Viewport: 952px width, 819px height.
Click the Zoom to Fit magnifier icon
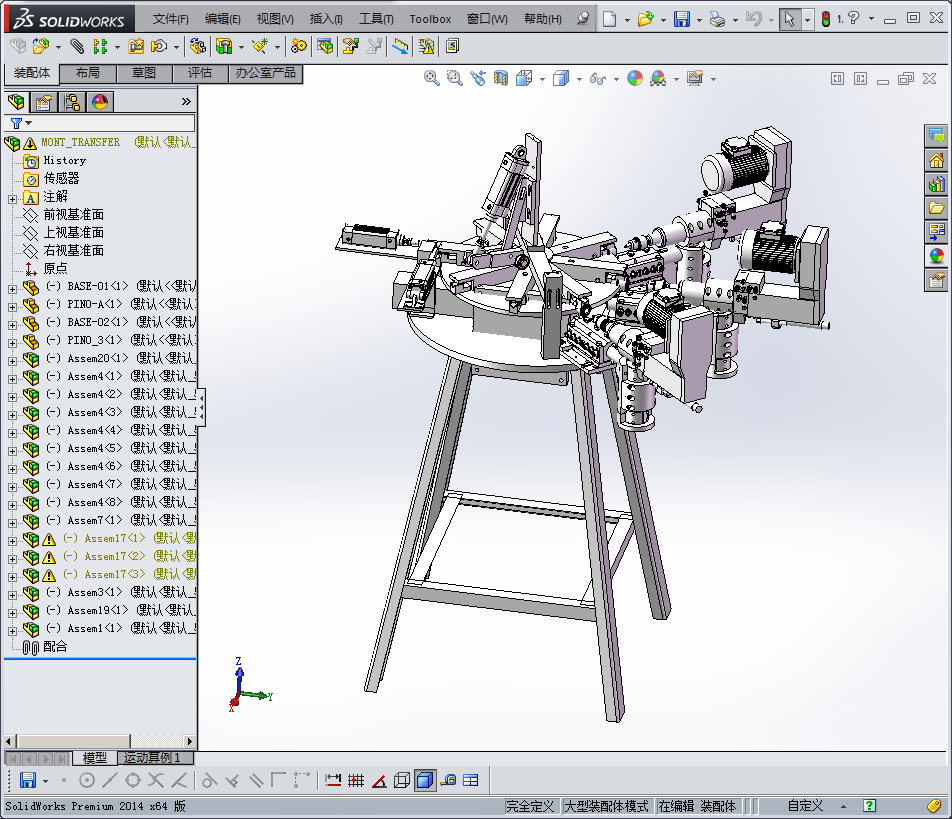click(x=432, y=79)
